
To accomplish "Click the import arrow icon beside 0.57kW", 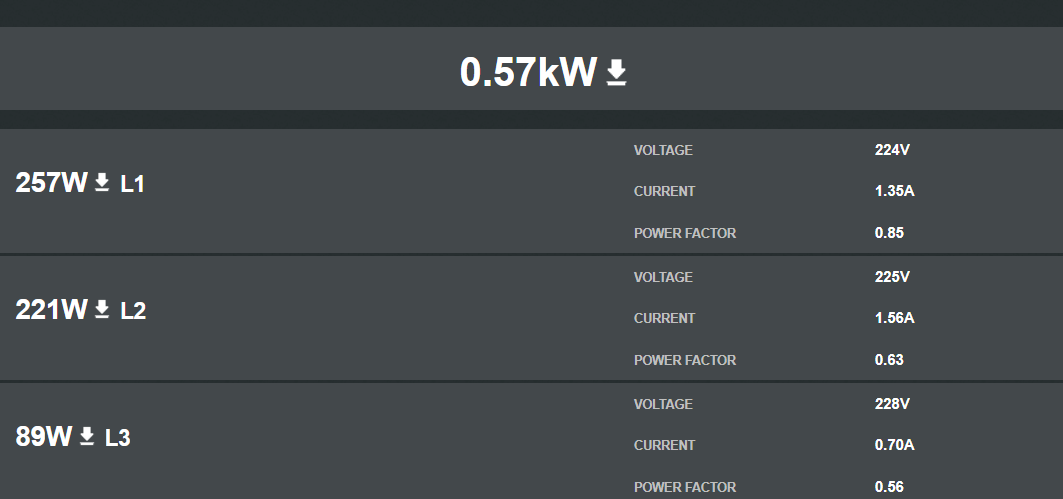I will click(x=616, y=73).
